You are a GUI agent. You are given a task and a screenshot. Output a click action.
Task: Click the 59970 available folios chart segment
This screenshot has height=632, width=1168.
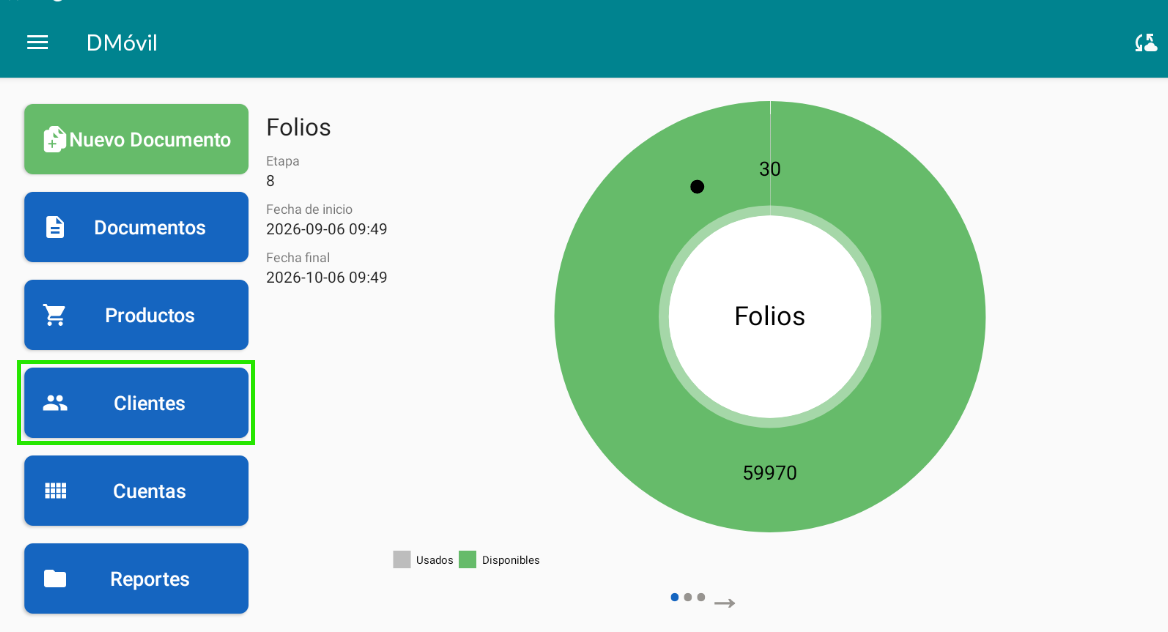tap(770, 474)
